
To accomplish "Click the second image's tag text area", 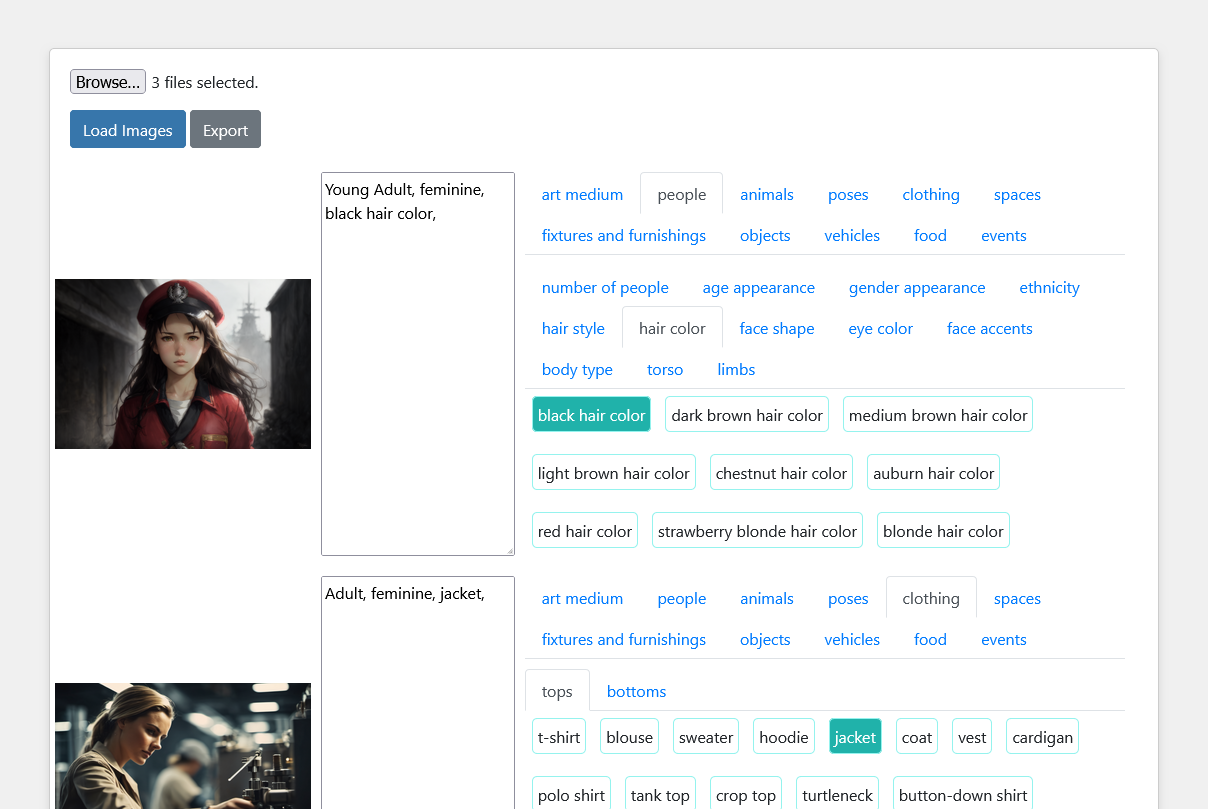I will coord(418,692).
